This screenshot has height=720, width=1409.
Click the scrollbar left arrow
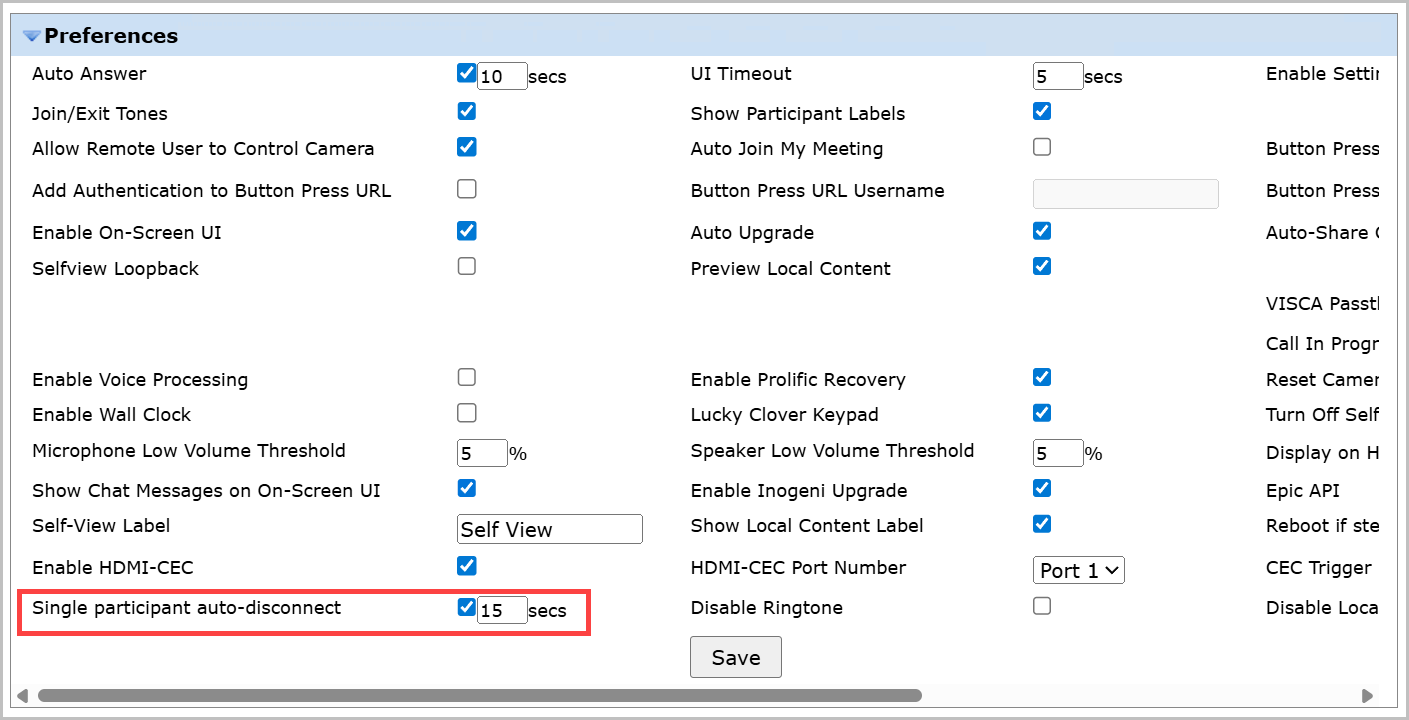[21, 695]
